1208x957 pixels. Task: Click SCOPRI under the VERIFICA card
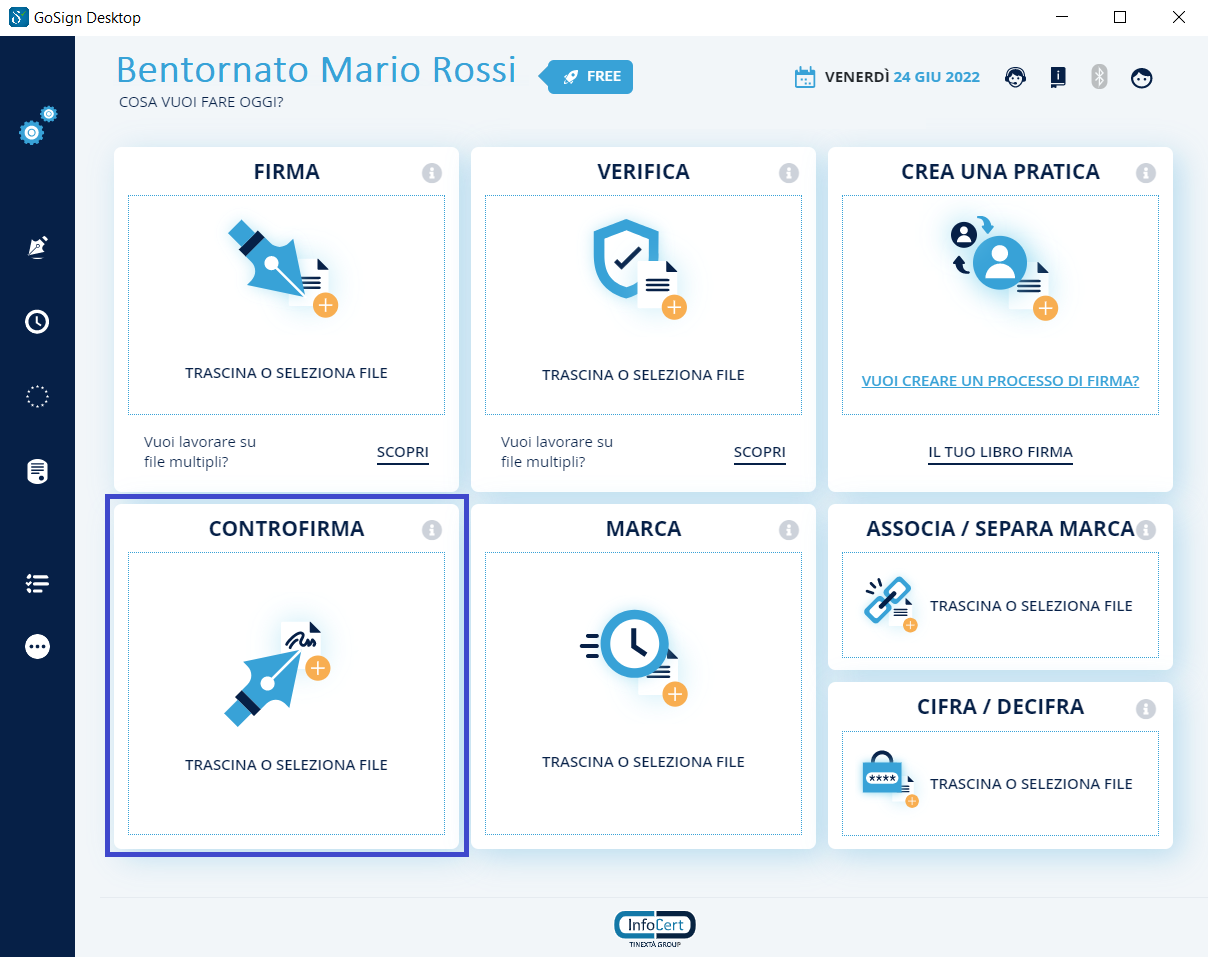pos(760,452)
